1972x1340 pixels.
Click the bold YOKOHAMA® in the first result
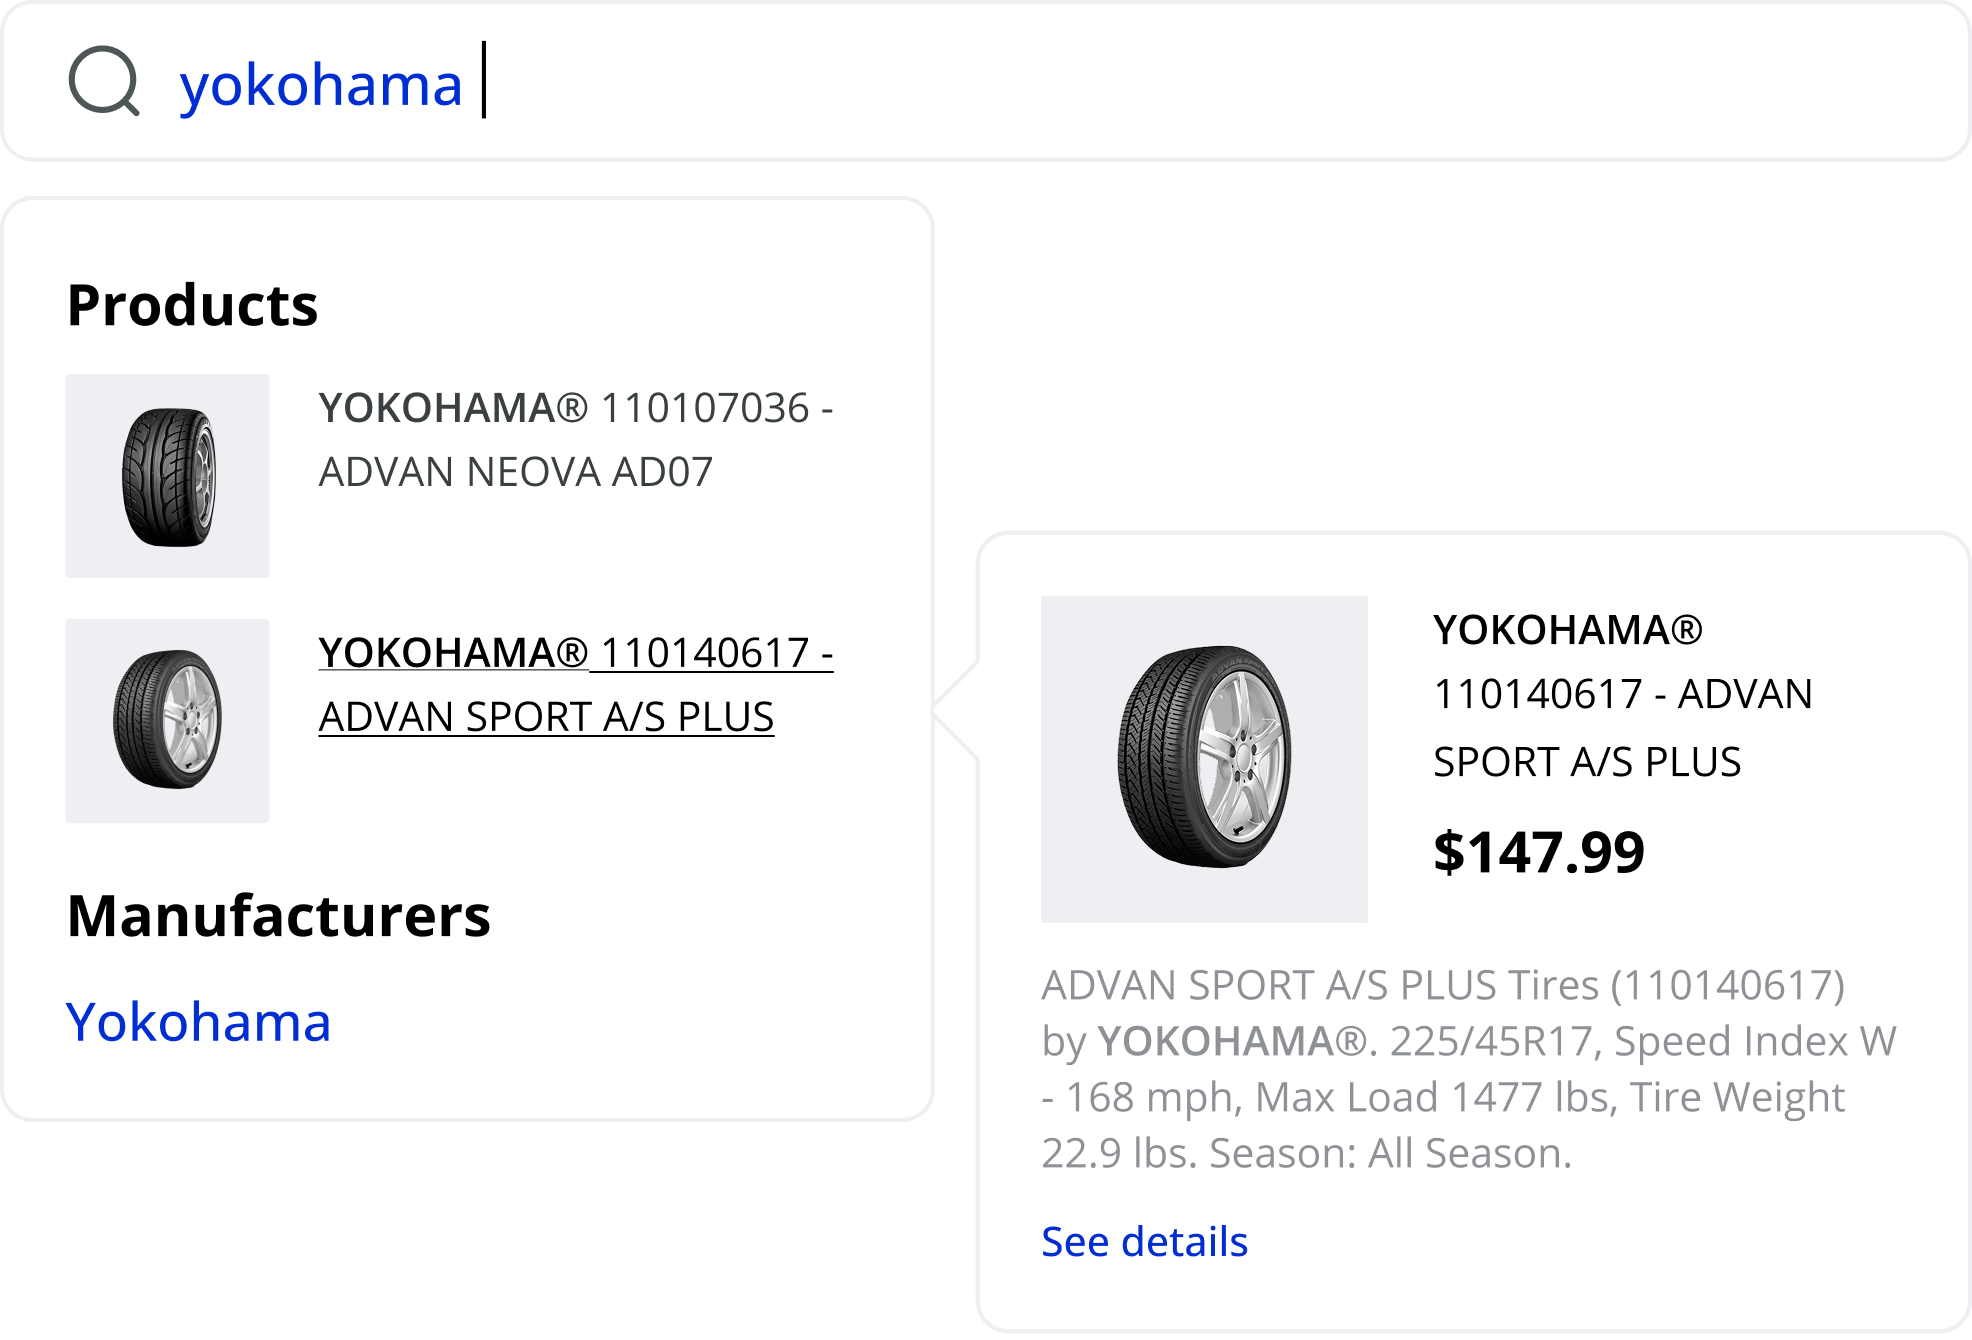click(x=453, y=408)
